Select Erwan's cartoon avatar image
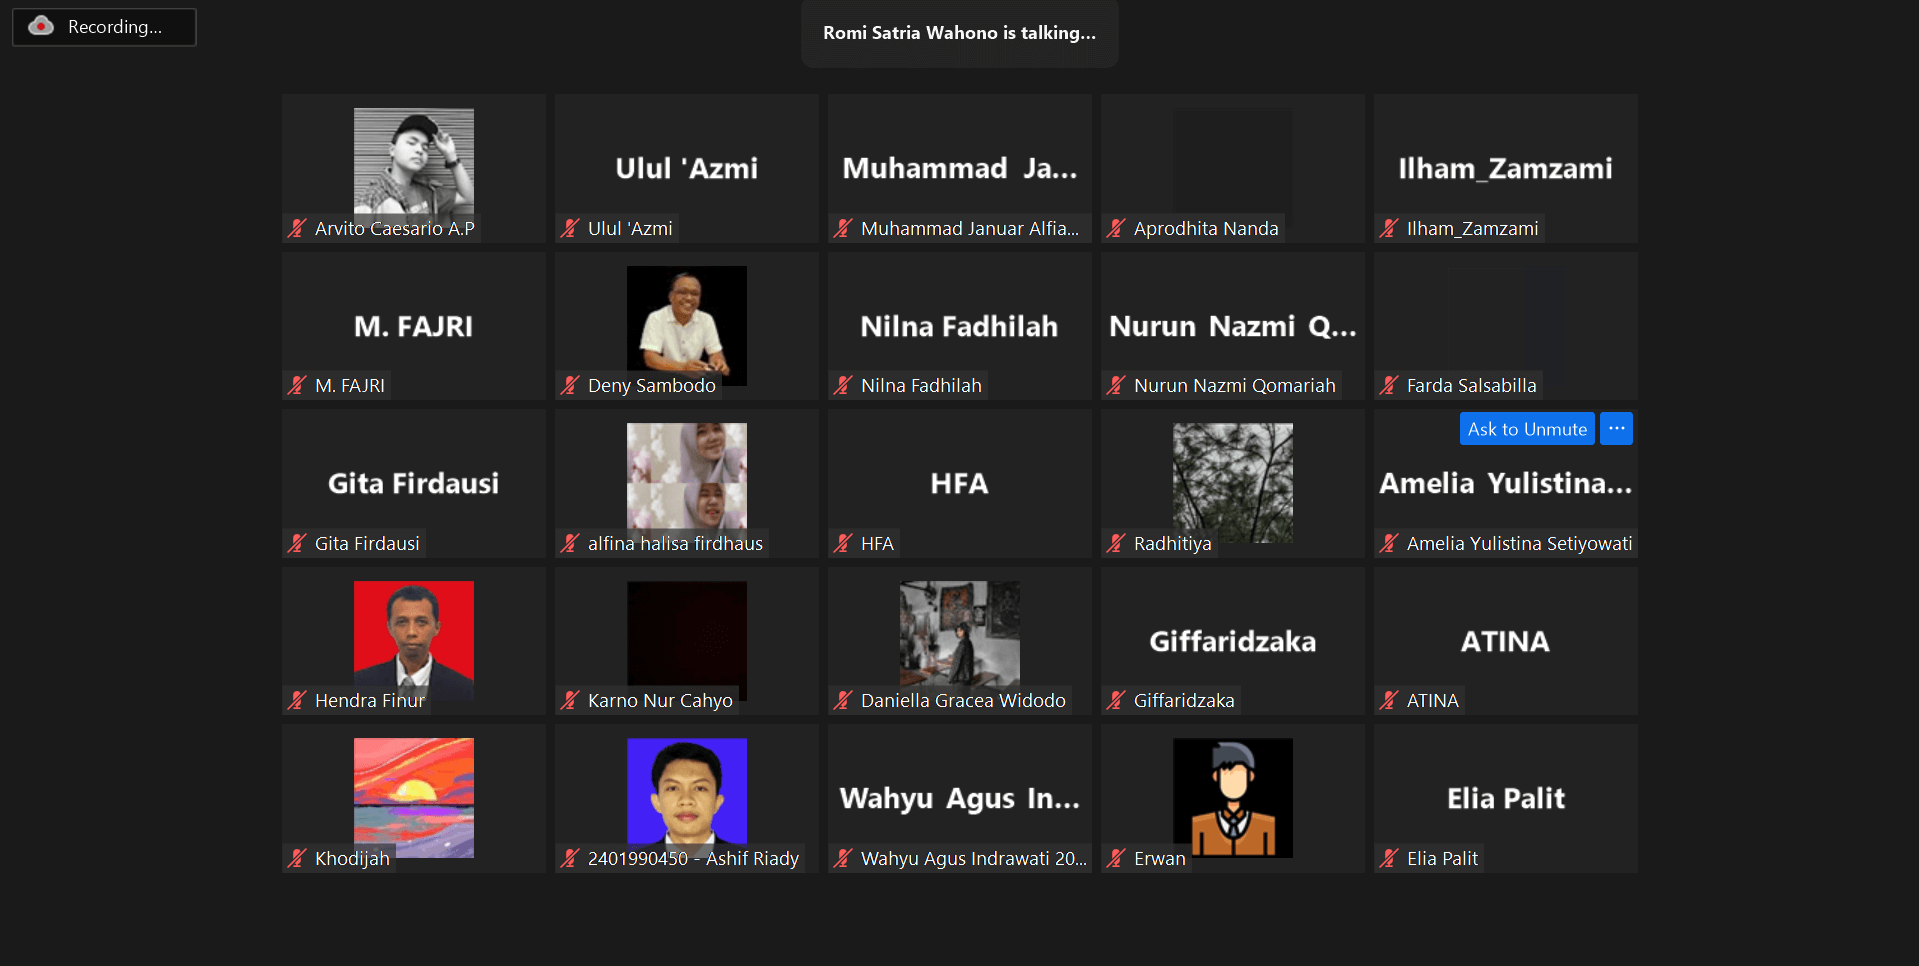The image size is (1919, 966). point(1232,795)
